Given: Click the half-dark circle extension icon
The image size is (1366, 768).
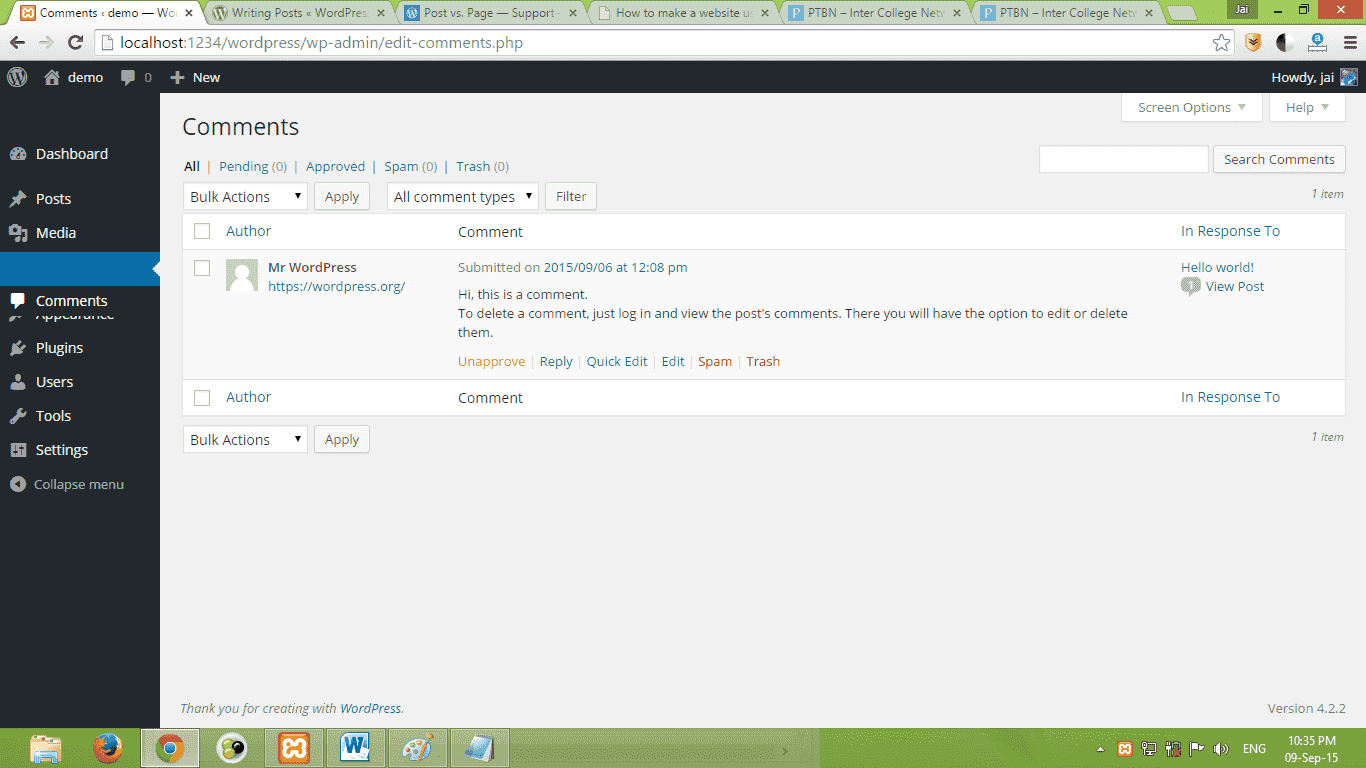Looking at the screenshot, I should (x=1285, y=43).
